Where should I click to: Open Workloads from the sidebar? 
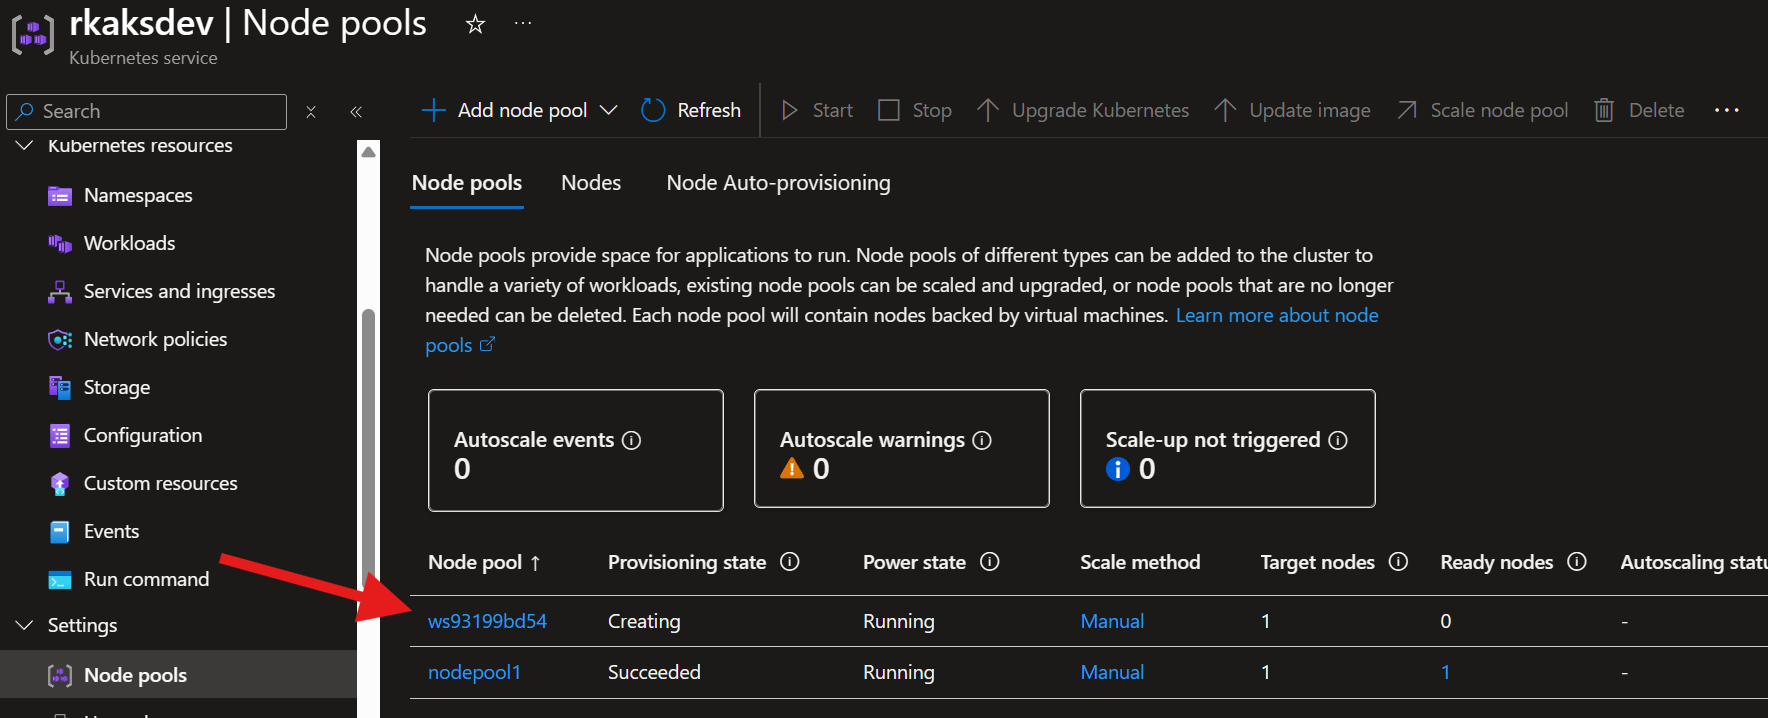[x=129, y=243]
